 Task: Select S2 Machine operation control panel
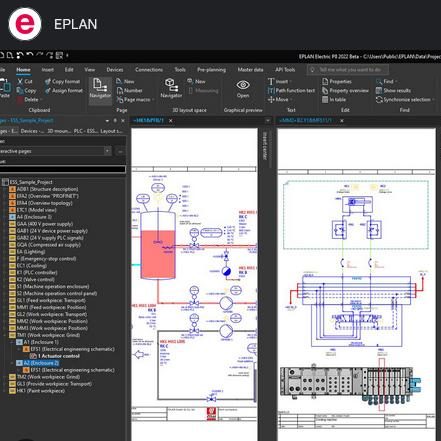coord(57,293)
